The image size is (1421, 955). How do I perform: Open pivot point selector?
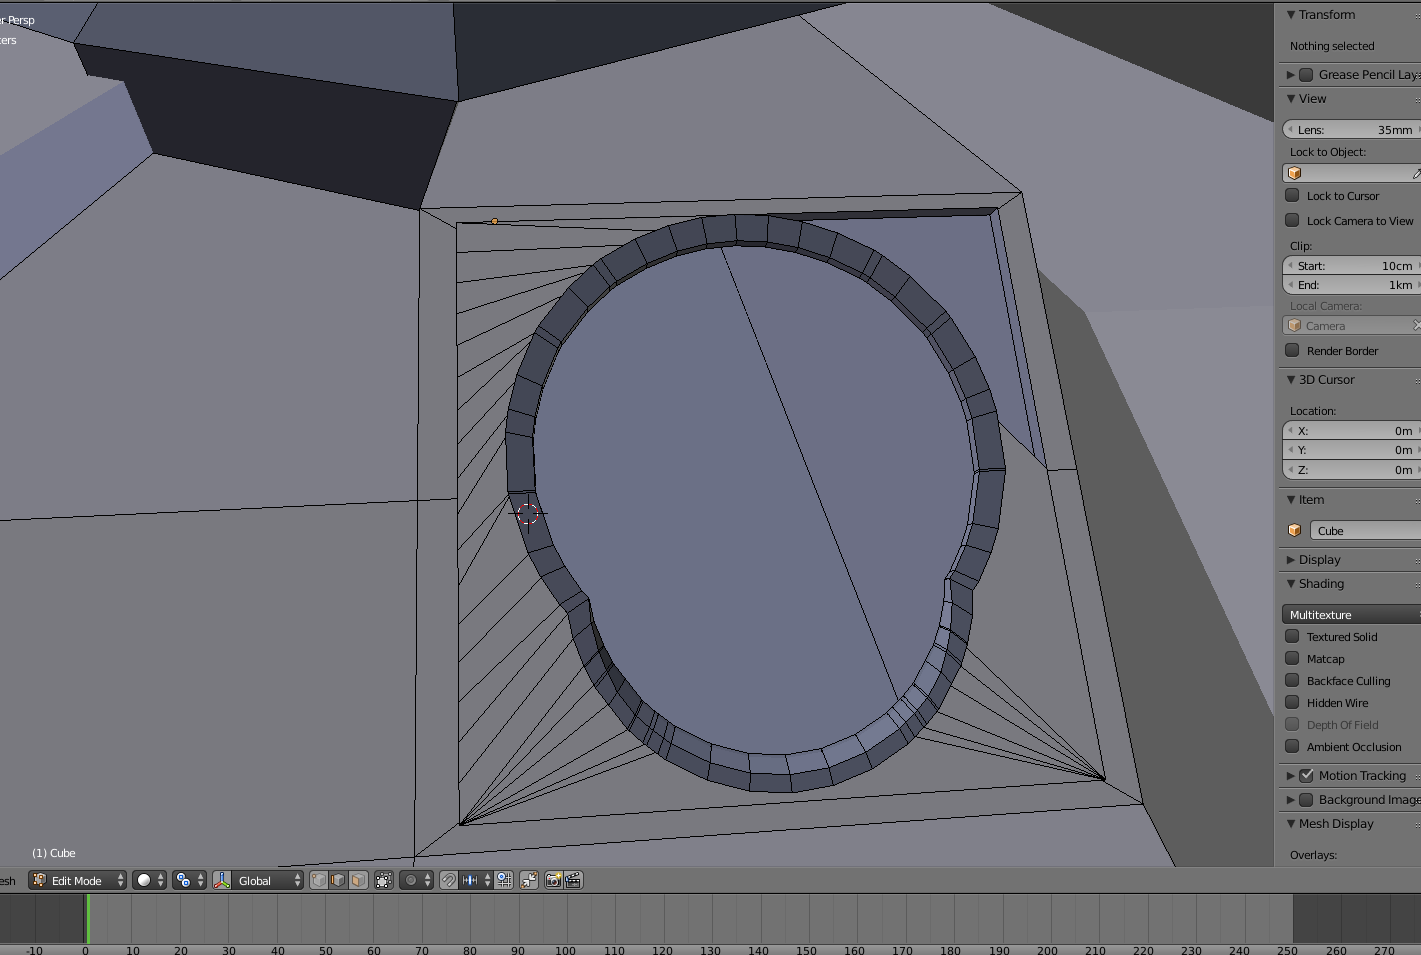(189, 880)
